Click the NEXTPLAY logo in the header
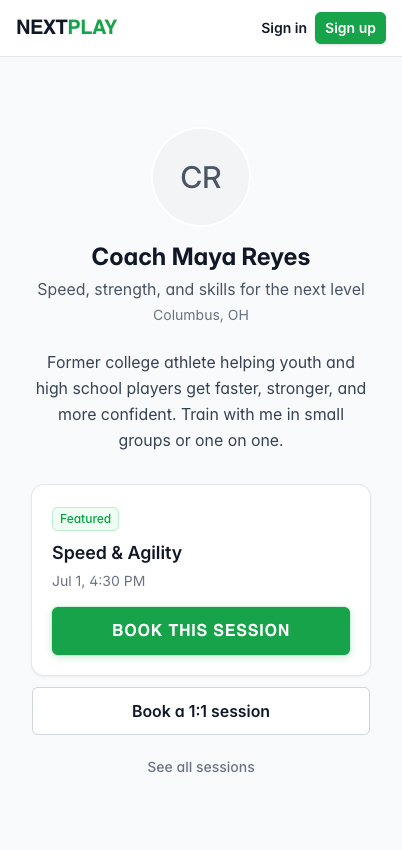 67,27
